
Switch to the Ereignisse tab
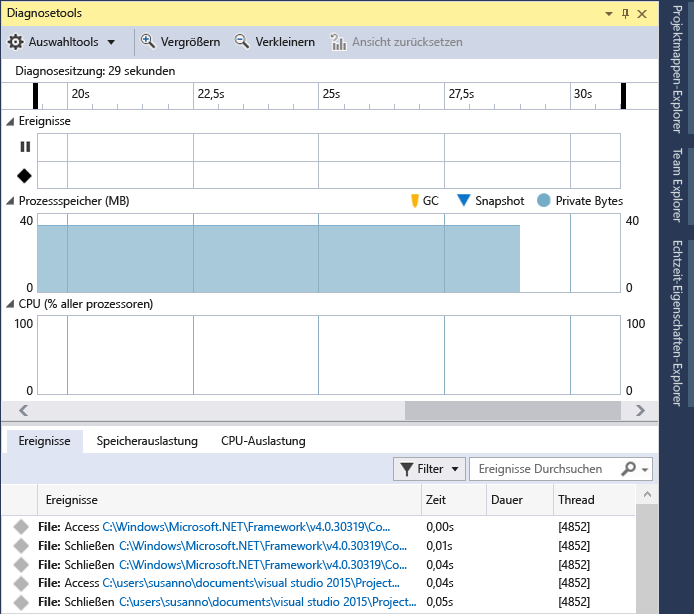point(44,441)
